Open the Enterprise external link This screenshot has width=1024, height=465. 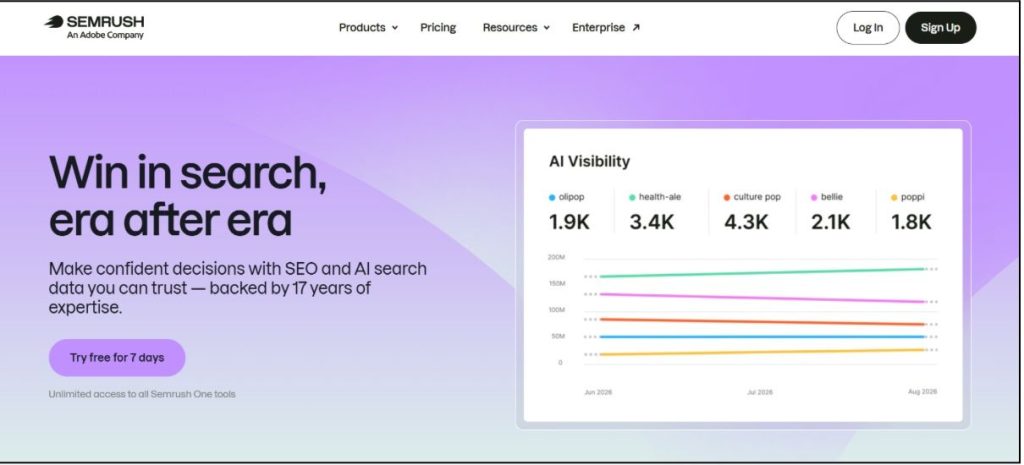(606, 27)
